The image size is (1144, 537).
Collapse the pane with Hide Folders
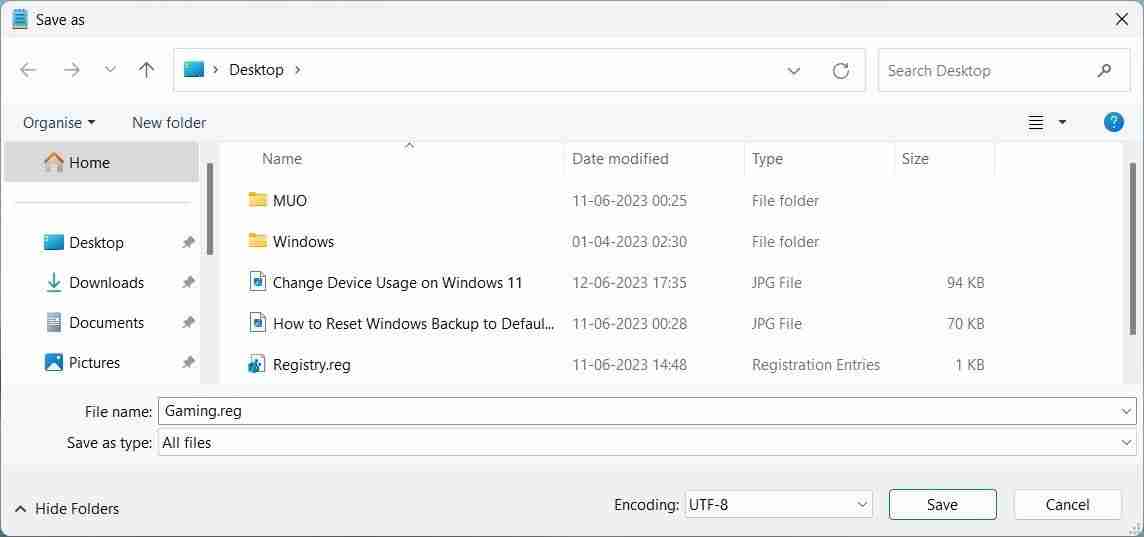tap(67, 509)
